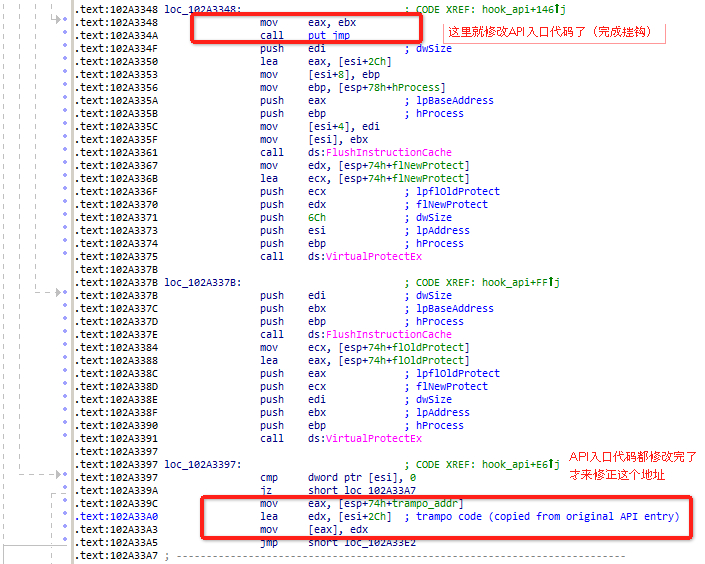Image resolution: width=705 pixels, height=564 pixels.
Task: Click the hook_api+E6 code xref
Action: (x=521, y=465)
